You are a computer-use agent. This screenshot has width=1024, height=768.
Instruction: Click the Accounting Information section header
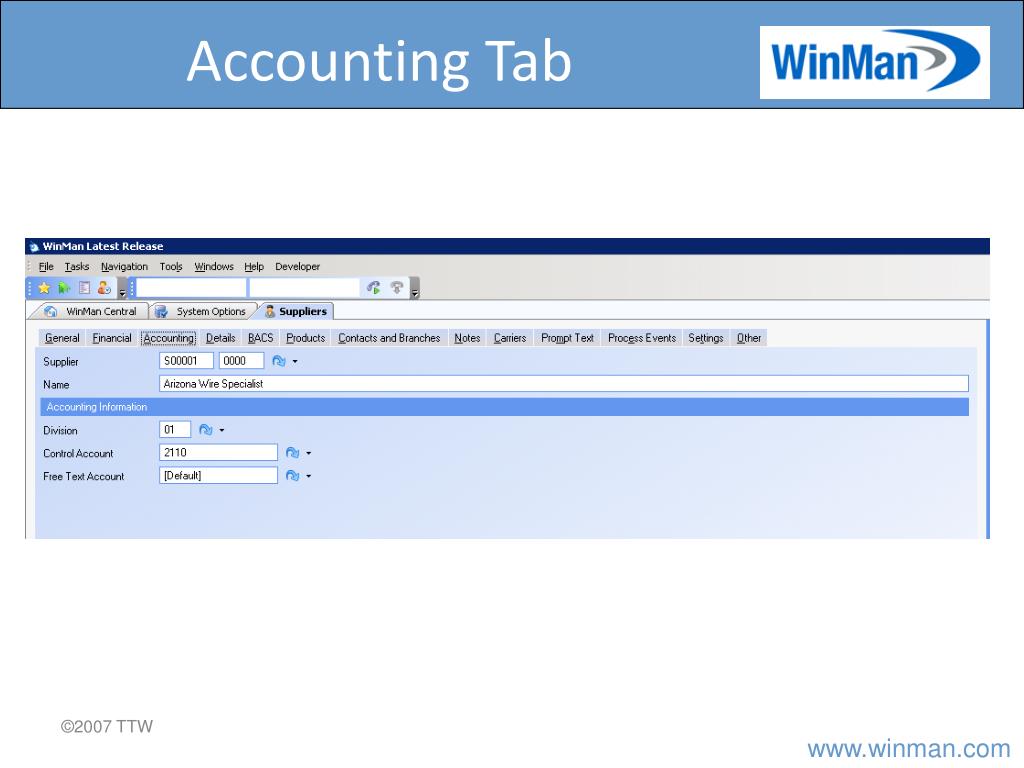click(504, 407)
